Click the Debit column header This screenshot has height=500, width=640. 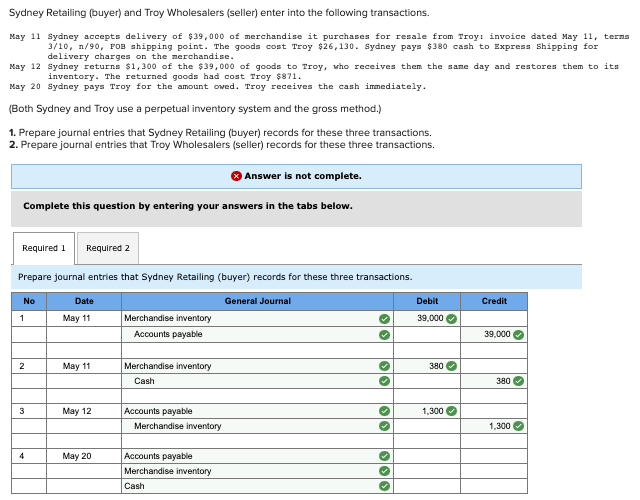tap(427, 301)
